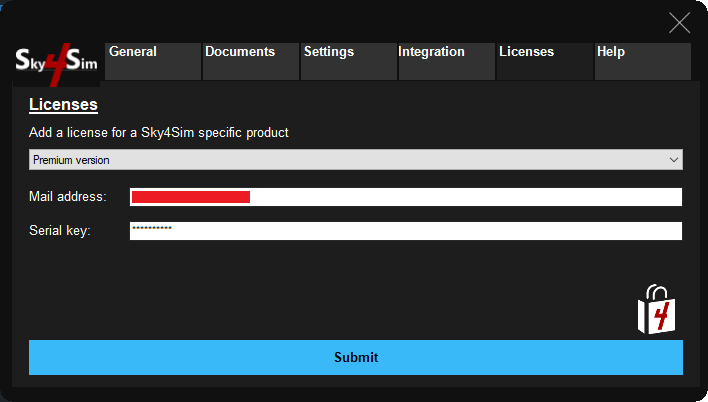Open the Documents tab
Image resolution: width=708 pixels, height=402 pixels.
(x=251, y=61)
